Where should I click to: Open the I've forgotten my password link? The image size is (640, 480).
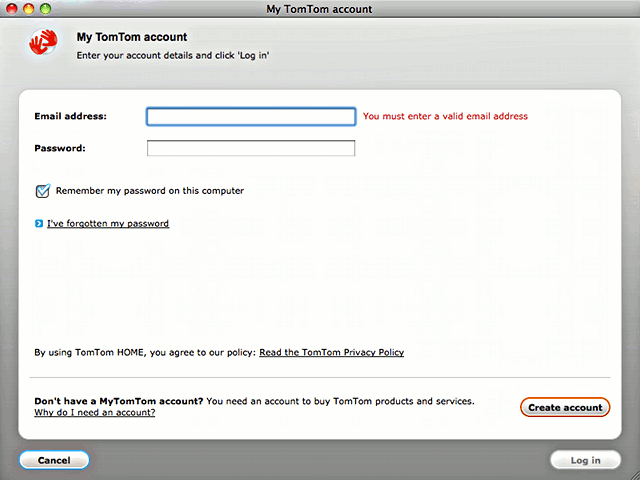pos(108,224)
